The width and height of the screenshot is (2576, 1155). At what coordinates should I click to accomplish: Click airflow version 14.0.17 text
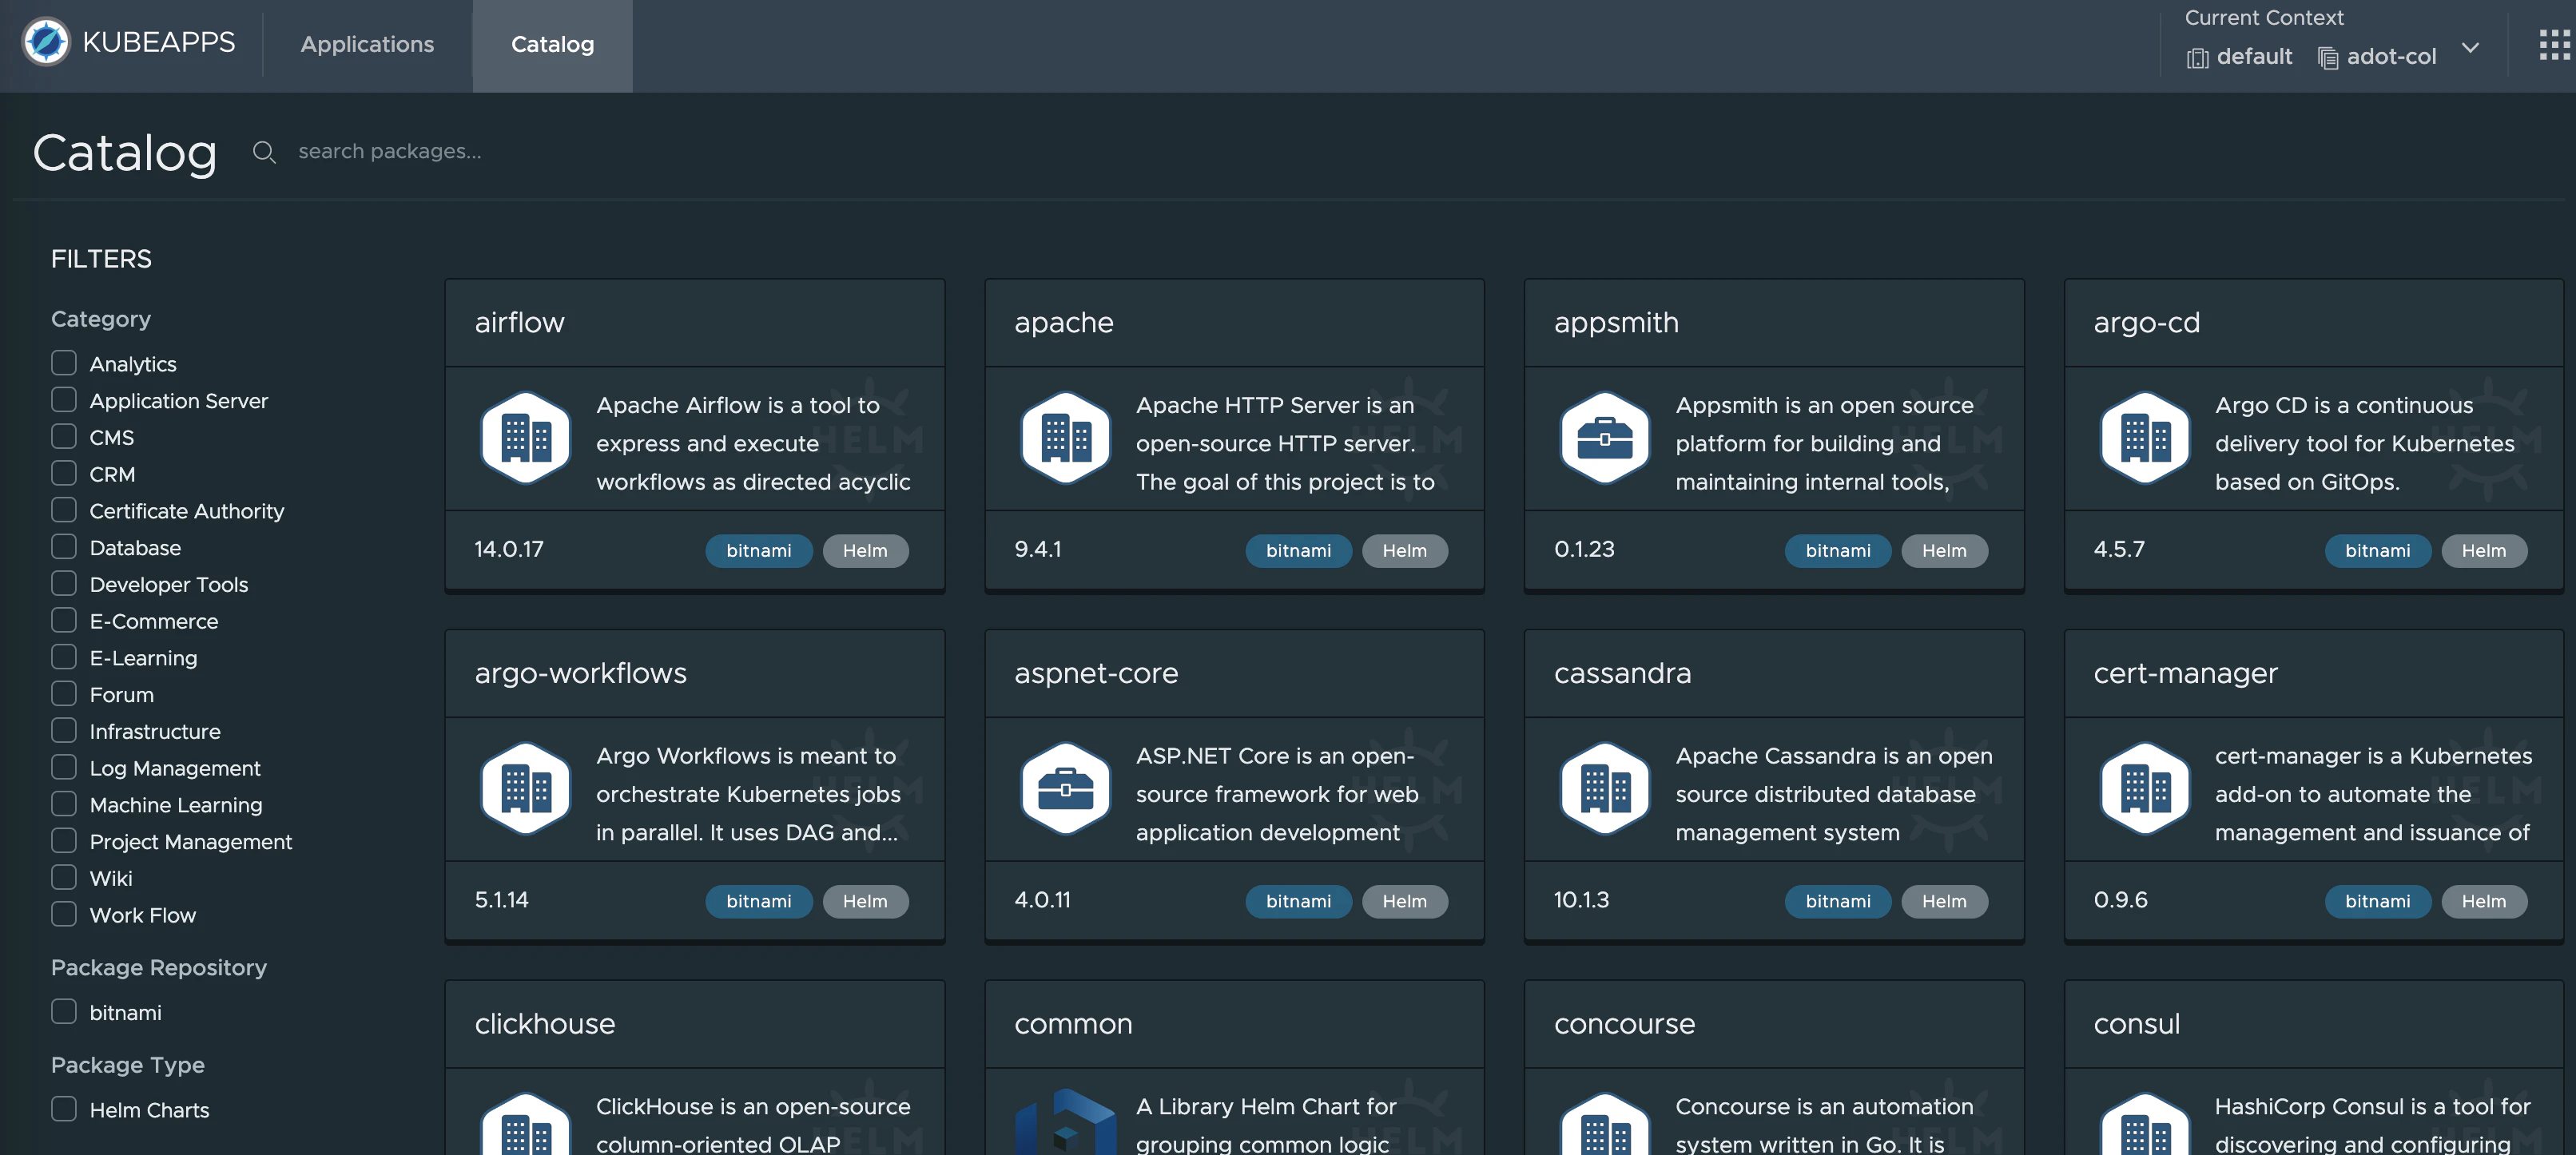[x=509, y=549]
